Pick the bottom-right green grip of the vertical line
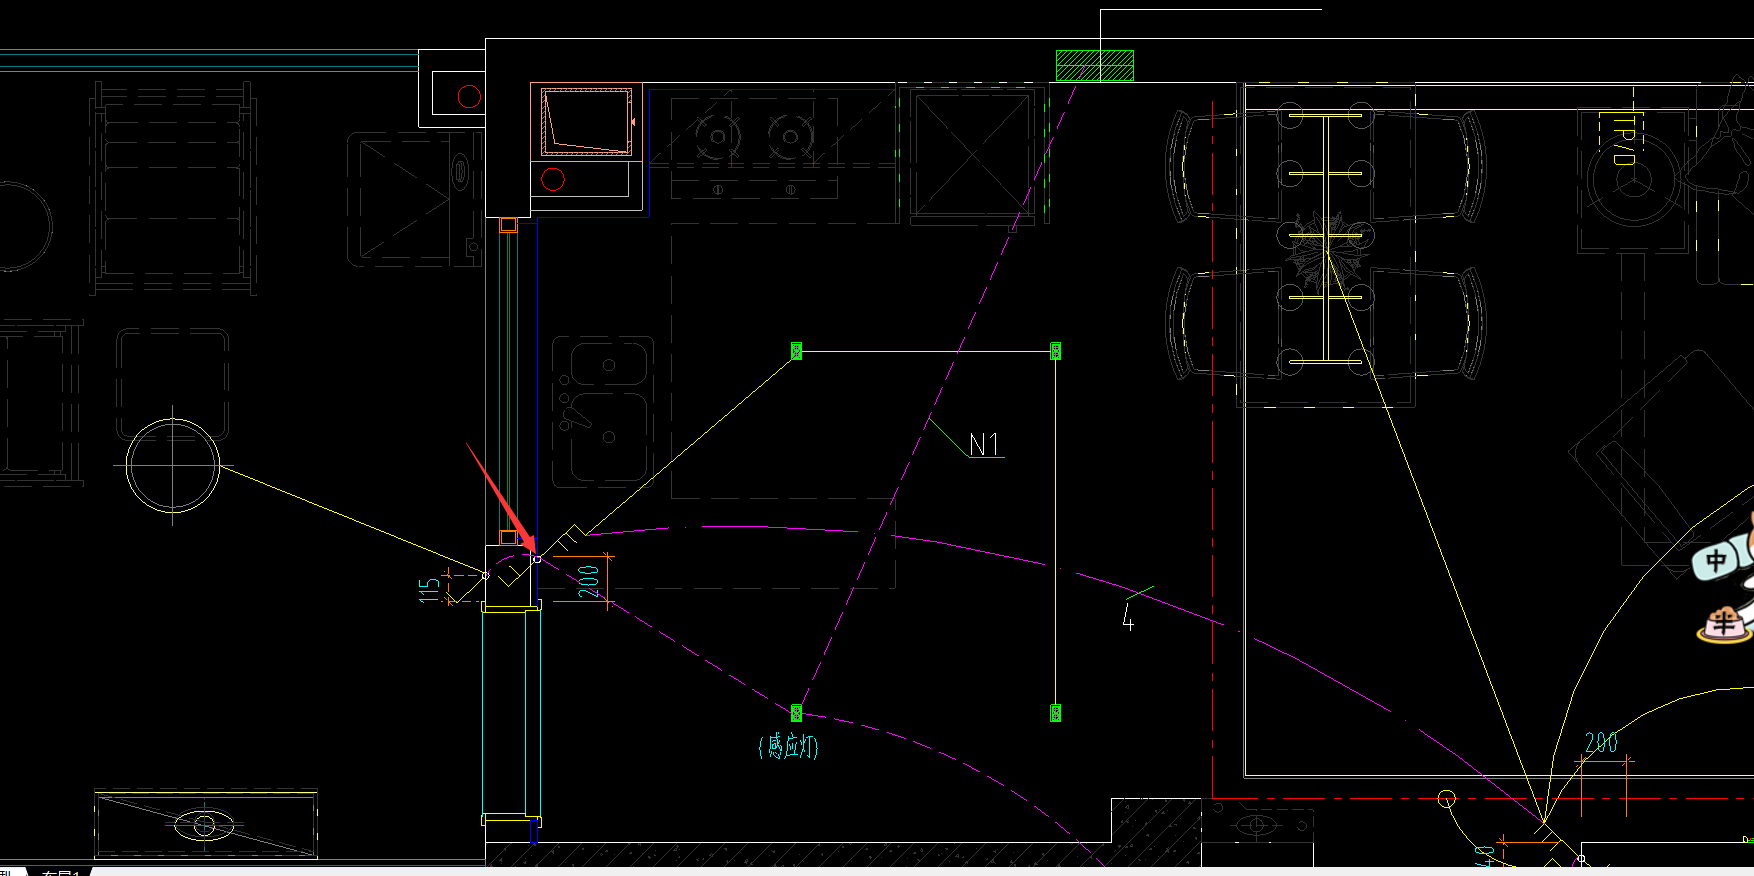Viewport: 1754px width, 876px height. tap(1055, 712)
